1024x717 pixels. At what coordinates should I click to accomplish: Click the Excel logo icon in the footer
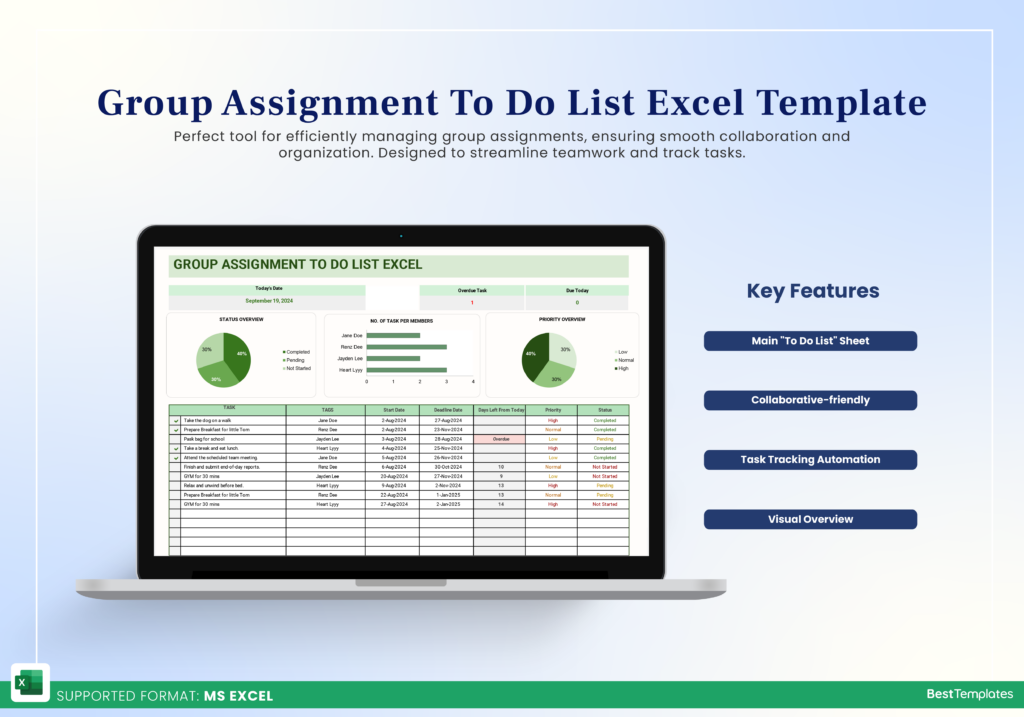point(29,683)
